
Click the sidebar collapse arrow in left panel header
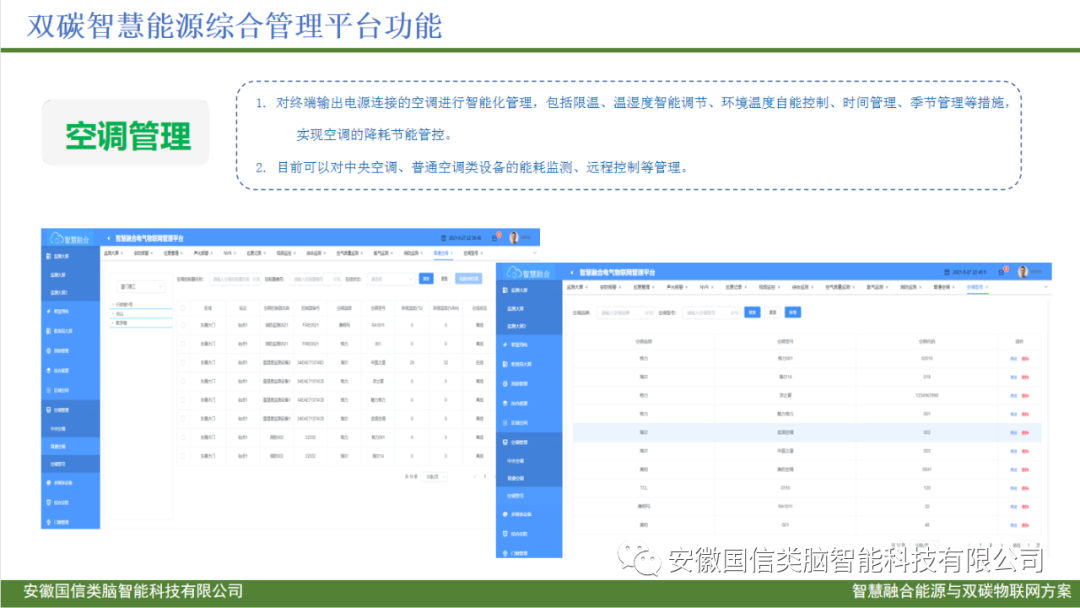point(108,239)
